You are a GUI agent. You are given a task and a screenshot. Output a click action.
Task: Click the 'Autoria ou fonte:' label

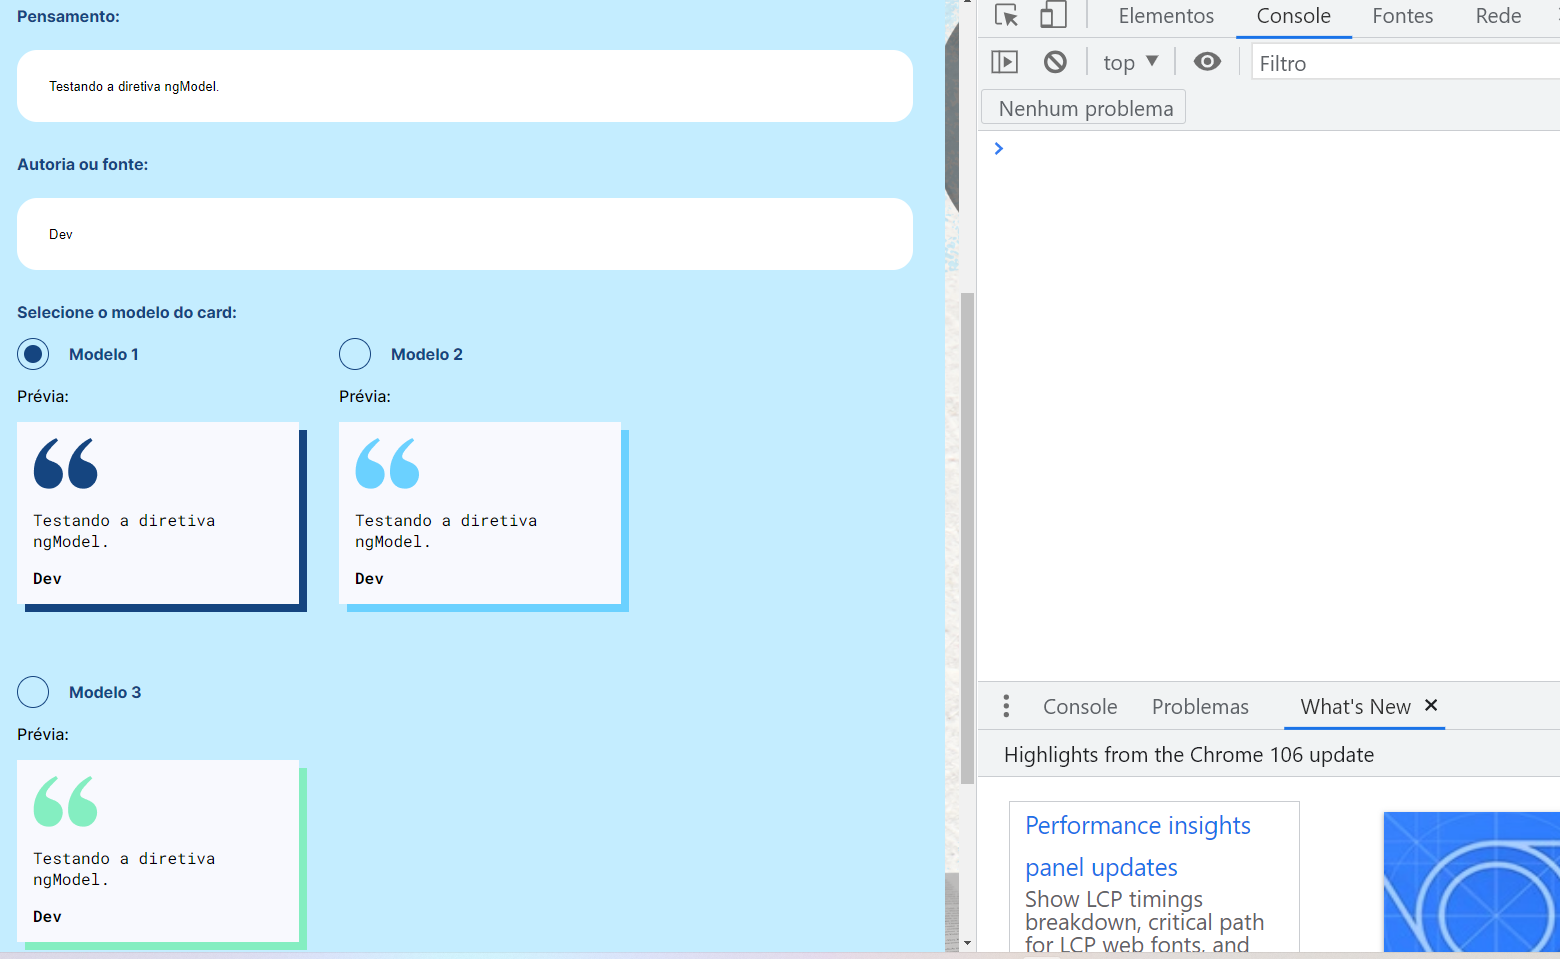tap(82, 164)
